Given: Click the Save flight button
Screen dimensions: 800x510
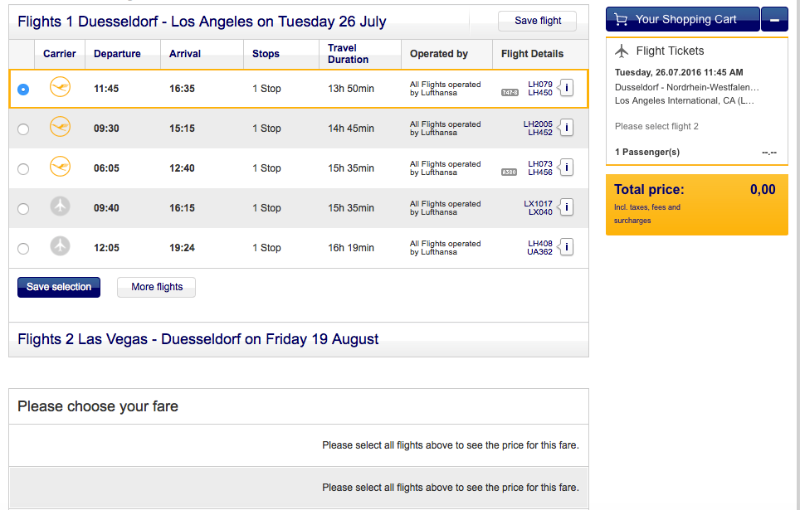Looking at the screenshot, I should click(537, 21).
